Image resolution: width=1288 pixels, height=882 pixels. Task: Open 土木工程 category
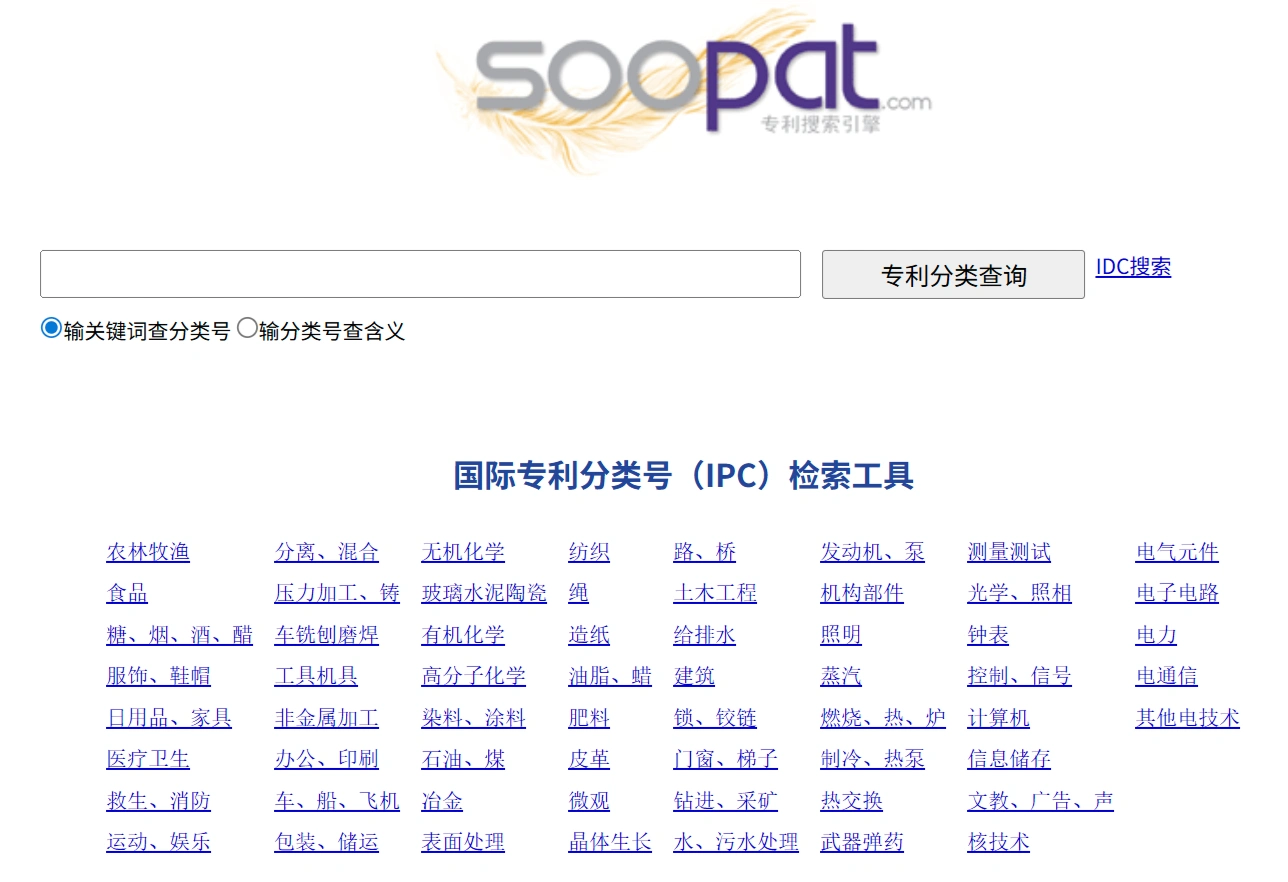click(x=715, y=593)
